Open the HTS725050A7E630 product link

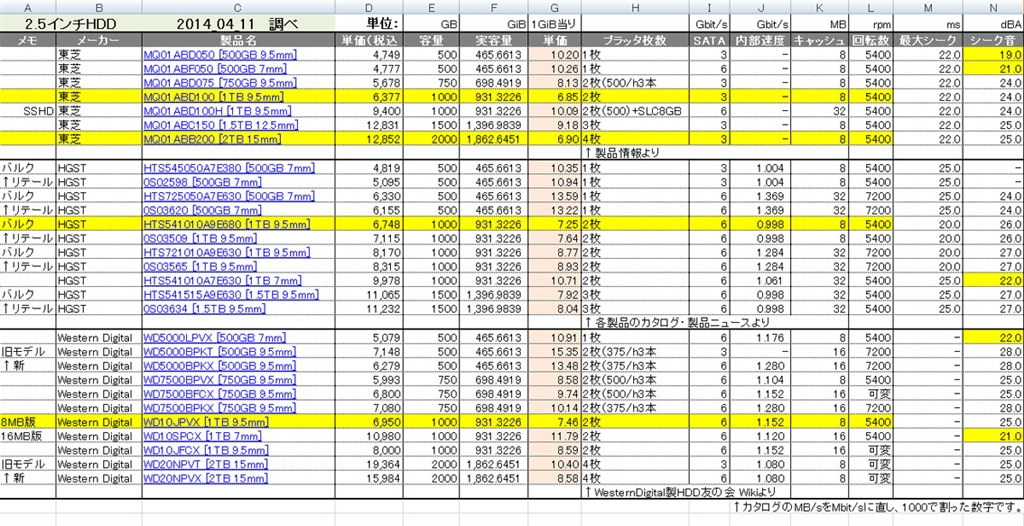(229, 196)
